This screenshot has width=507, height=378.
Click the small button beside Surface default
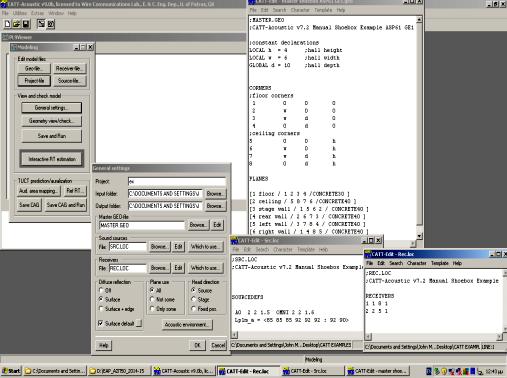pyautogui.click(x=139, y=323)
